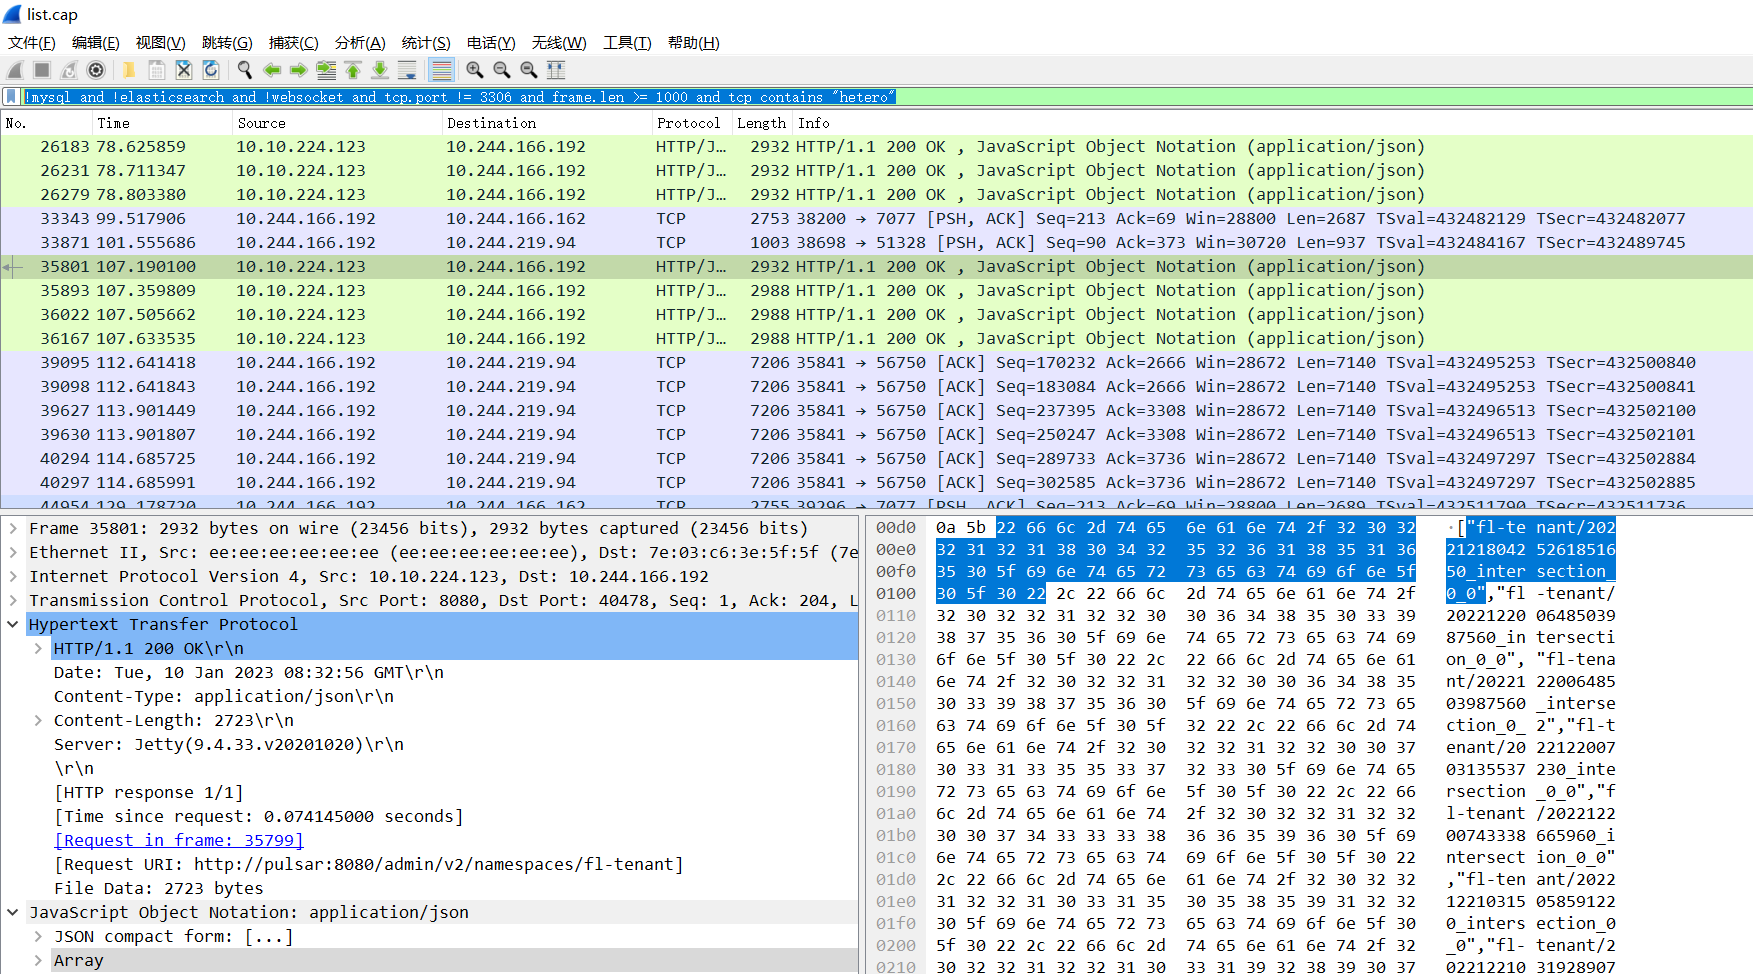Reset text to normal size icon
Viewport: 1753px width, 974px height.
[529, 70]
